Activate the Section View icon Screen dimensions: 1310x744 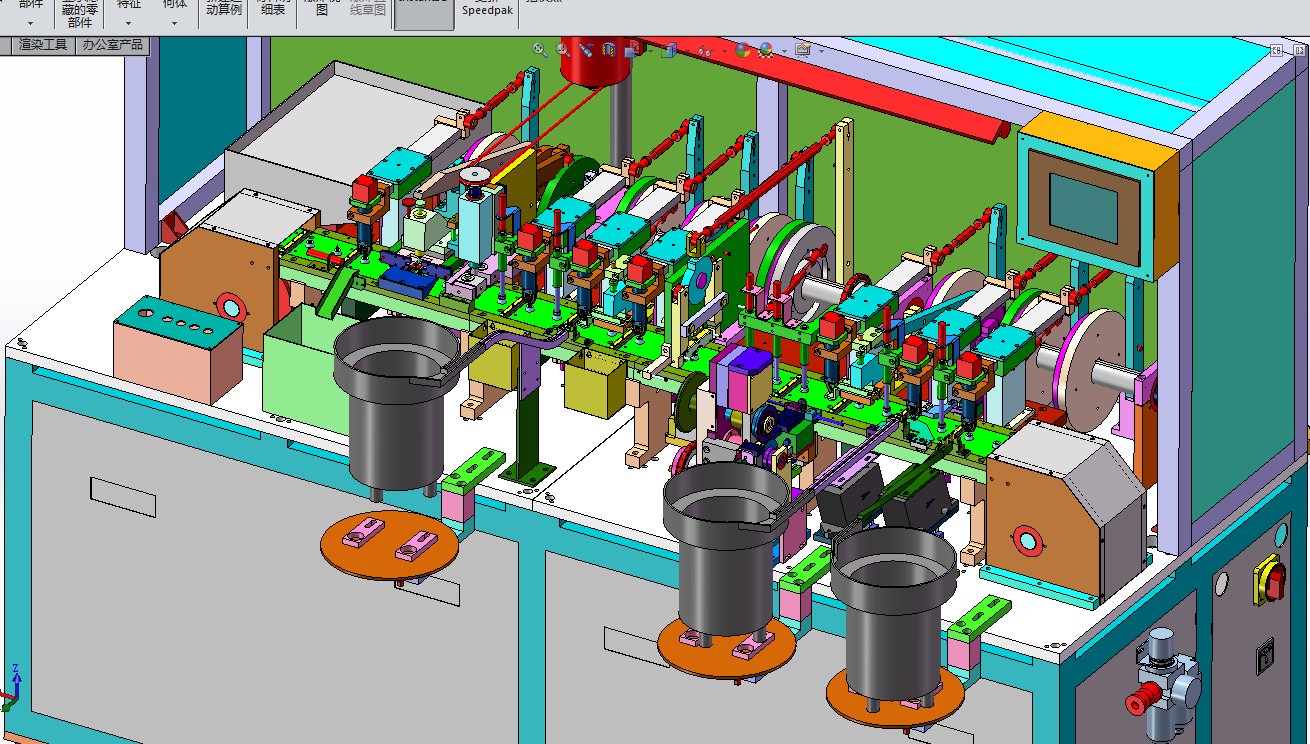click(x=609, y=49)
